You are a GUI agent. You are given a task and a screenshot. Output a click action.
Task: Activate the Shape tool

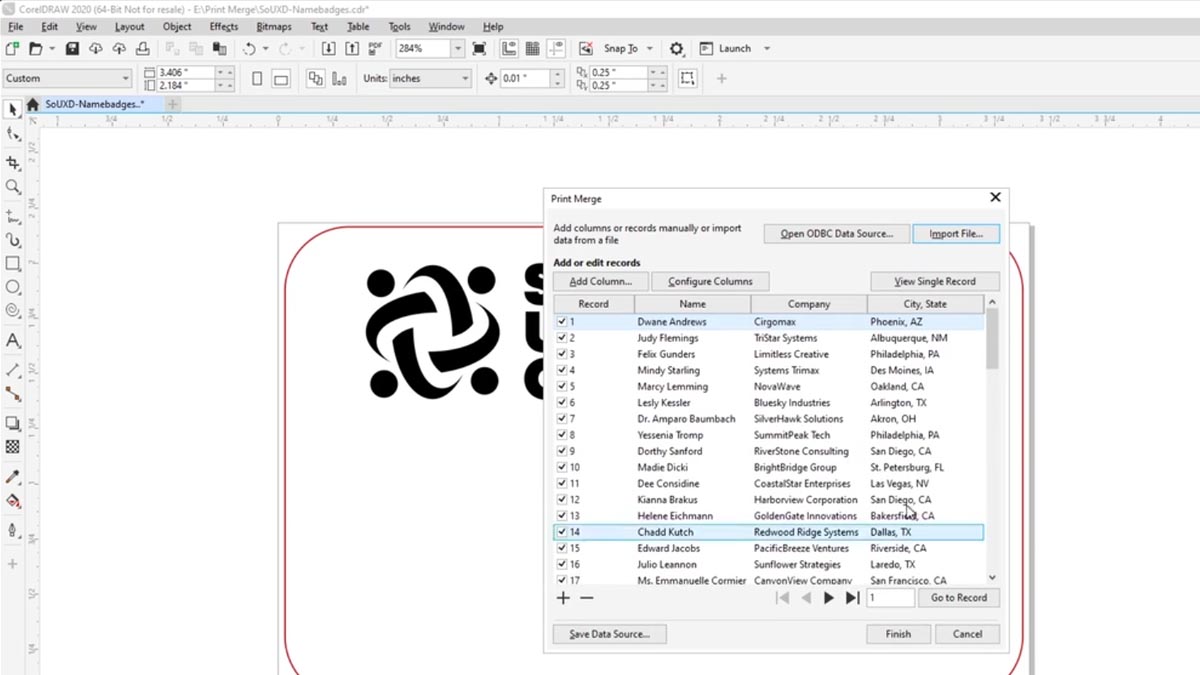click(x=13, y=134)
